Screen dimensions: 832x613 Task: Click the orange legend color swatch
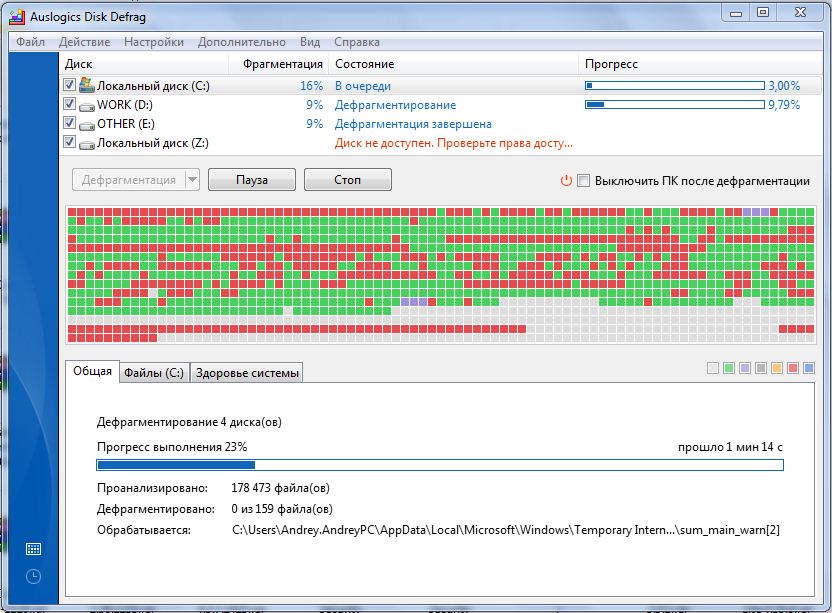[x=777, y=368]
